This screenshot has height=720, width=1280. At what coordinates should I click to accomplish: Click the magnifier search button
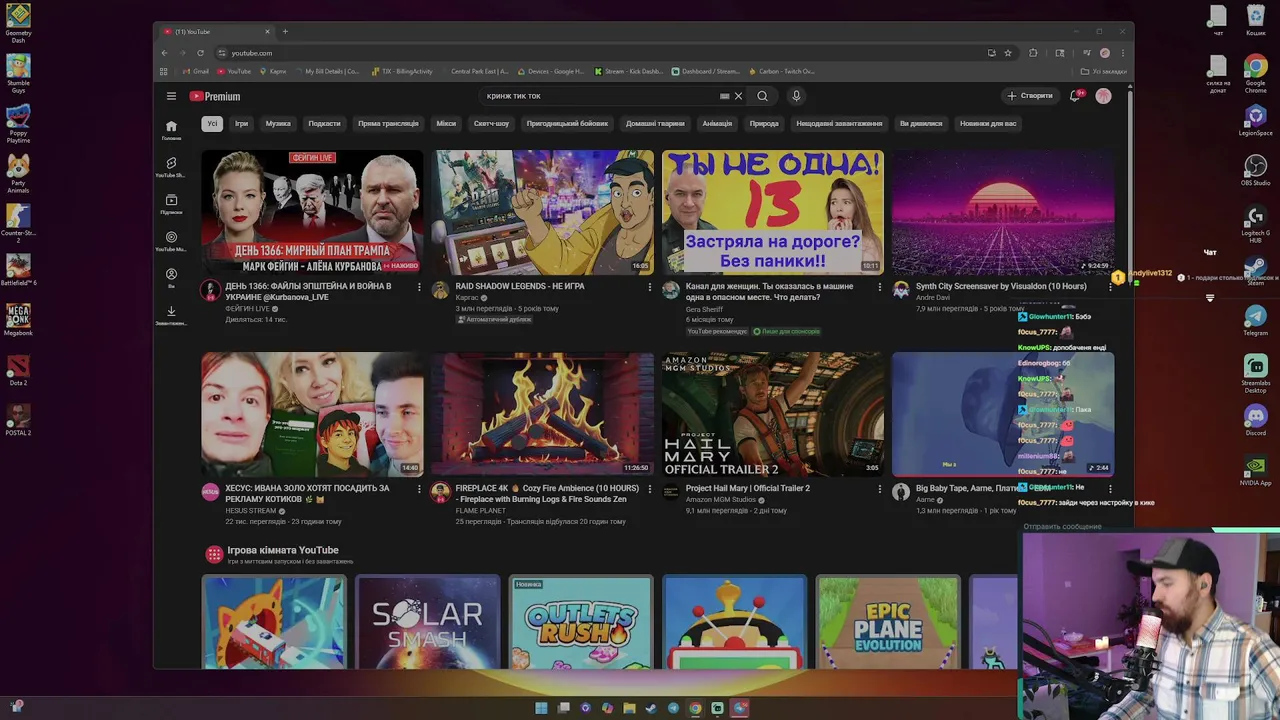(x=762, y=96)
